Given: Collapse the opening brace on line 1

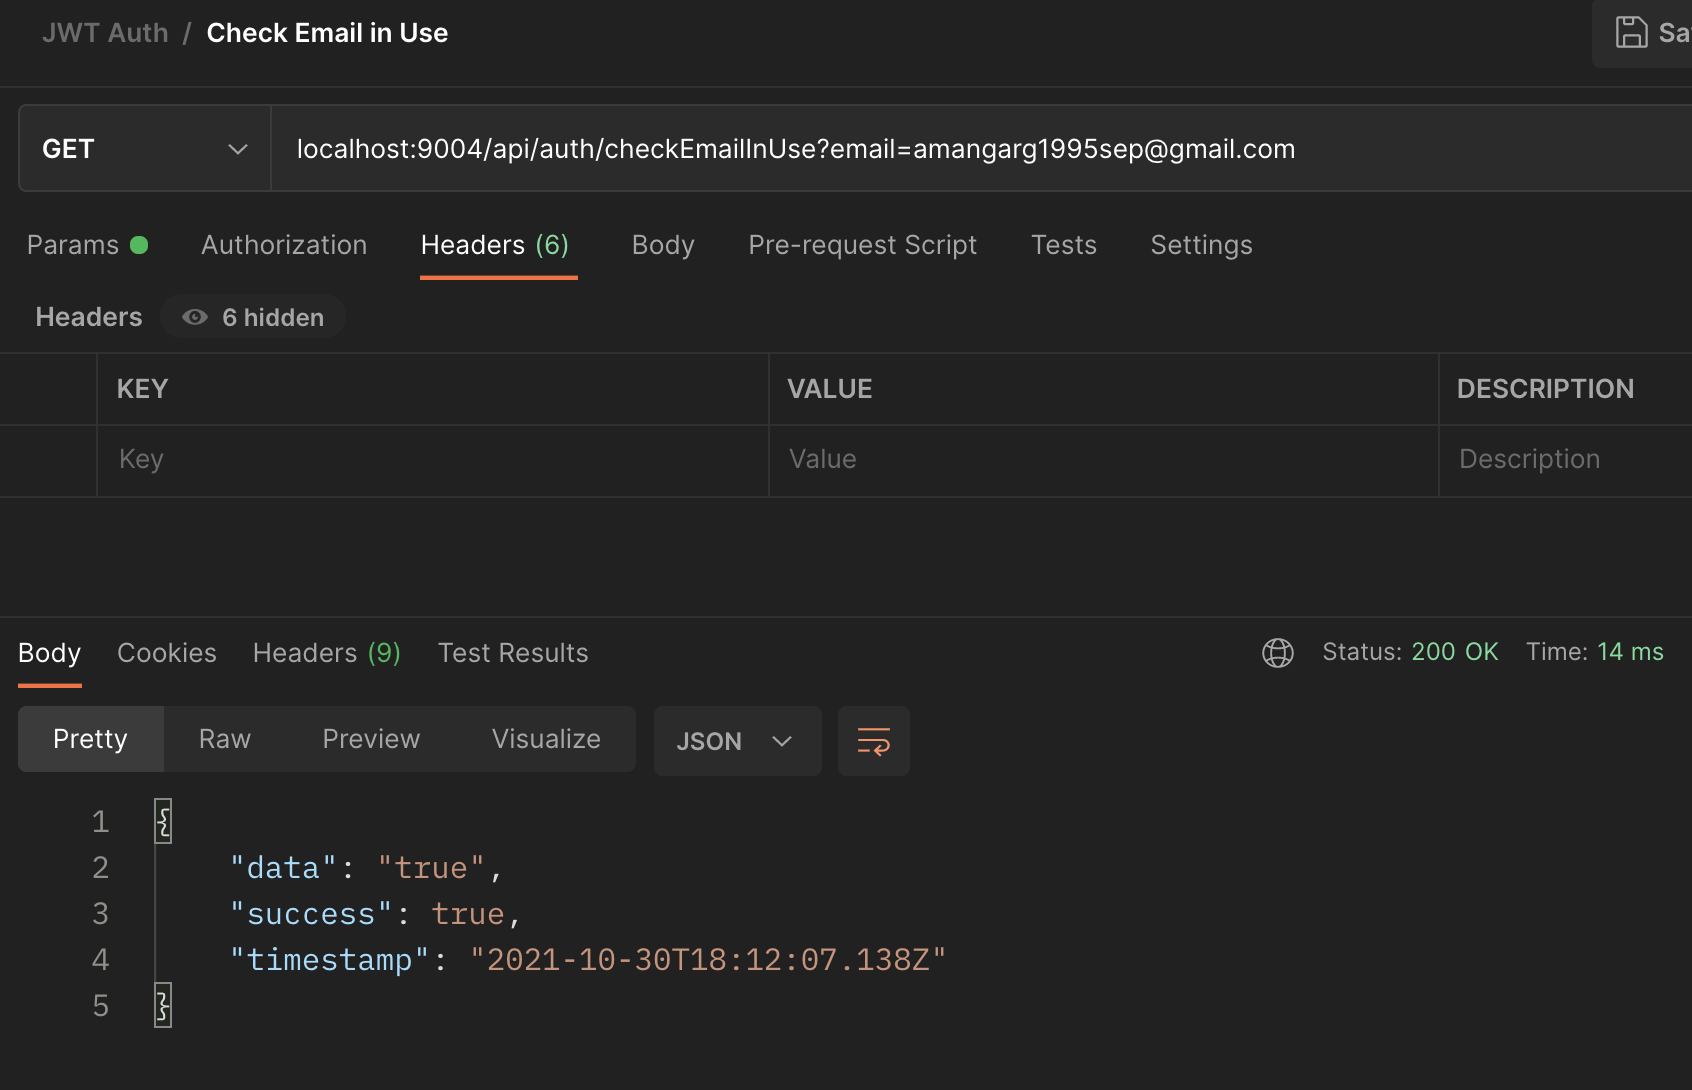Looking at the screenshot, I should click(x=163, y=821).
